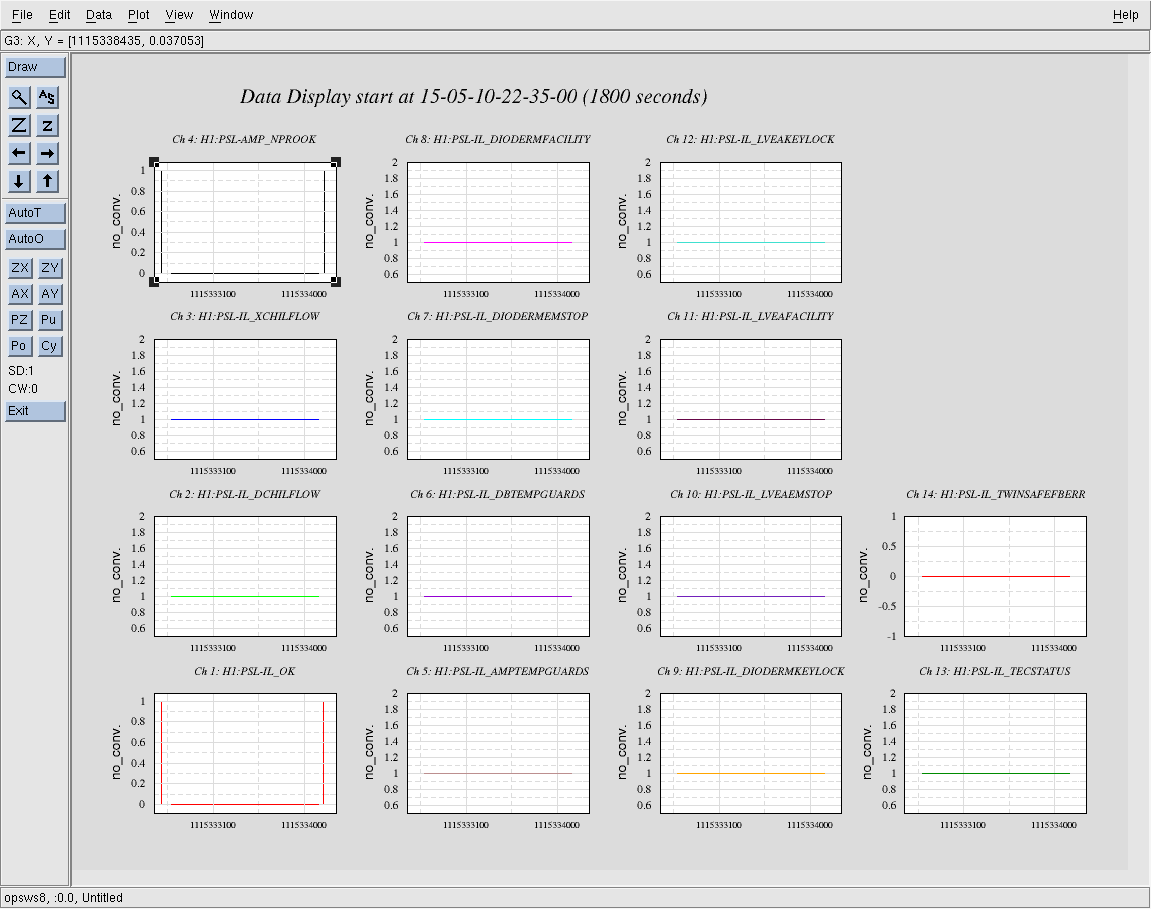Select the Ch 7 H1:PSL-IL_DIODERMEMSTOP graph
1151x909 pixels.
click(x=498, y=399)
